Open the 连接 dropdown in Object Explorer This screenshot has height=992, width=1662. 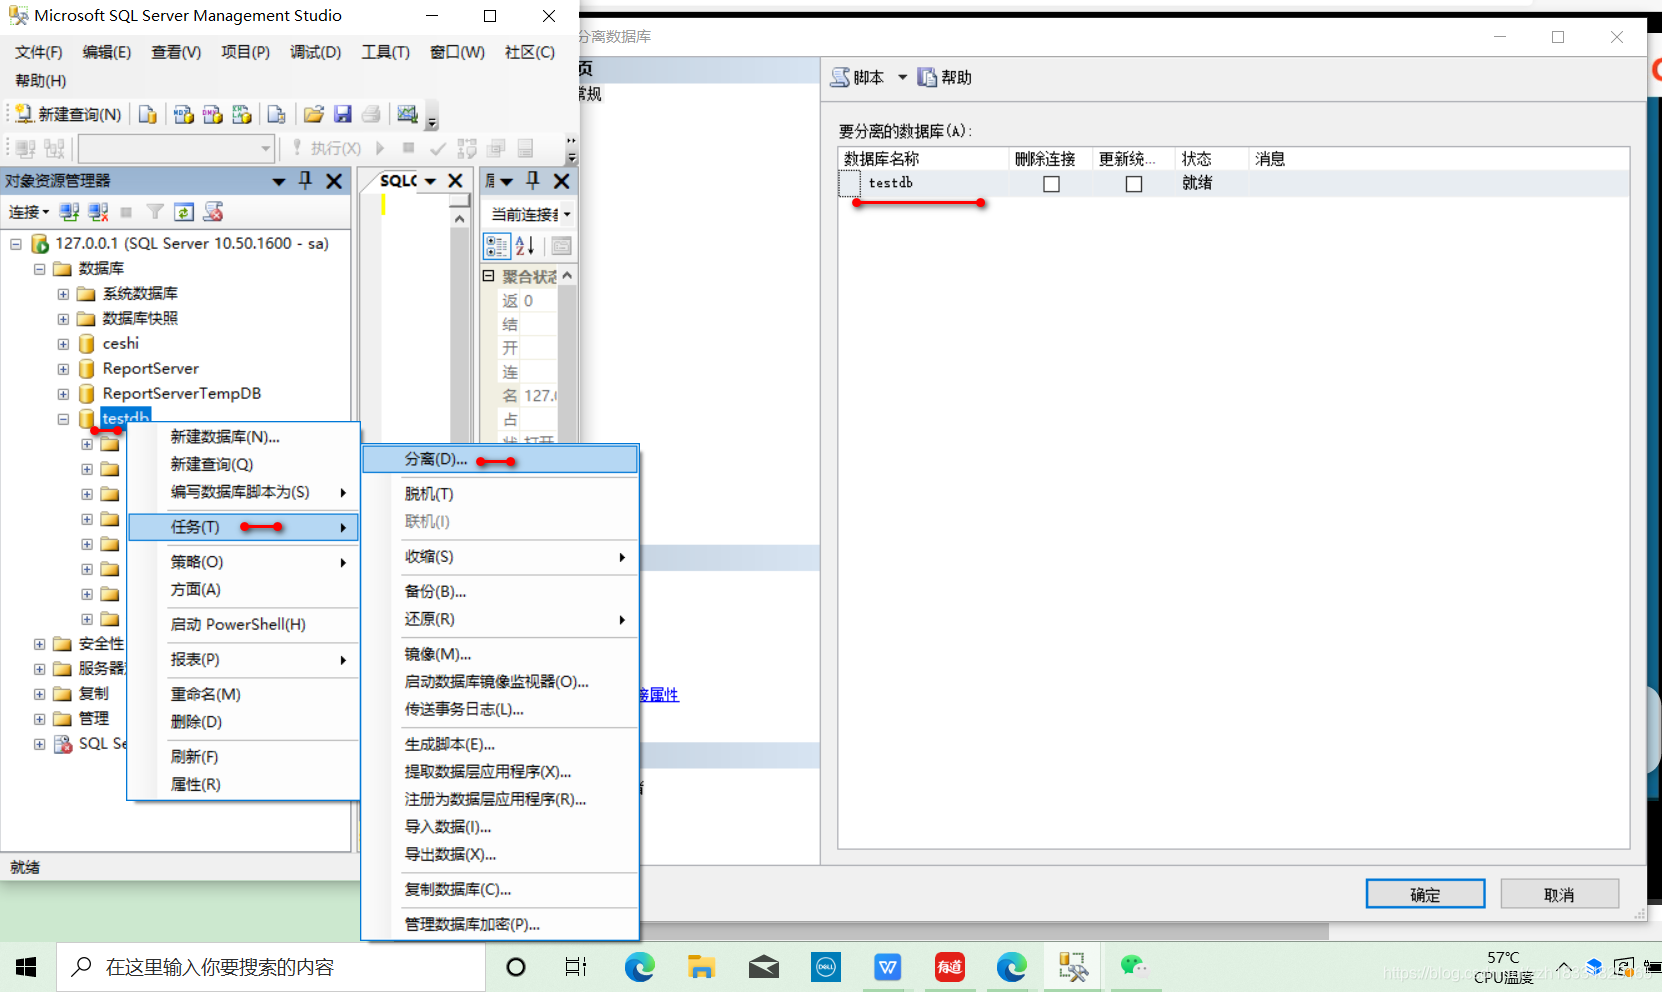point(29,212)
